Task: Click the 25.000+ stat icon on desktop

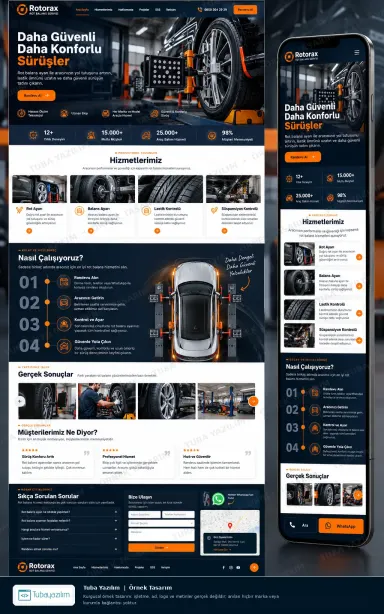Action: pyautogui.click(x=146, y=135)
